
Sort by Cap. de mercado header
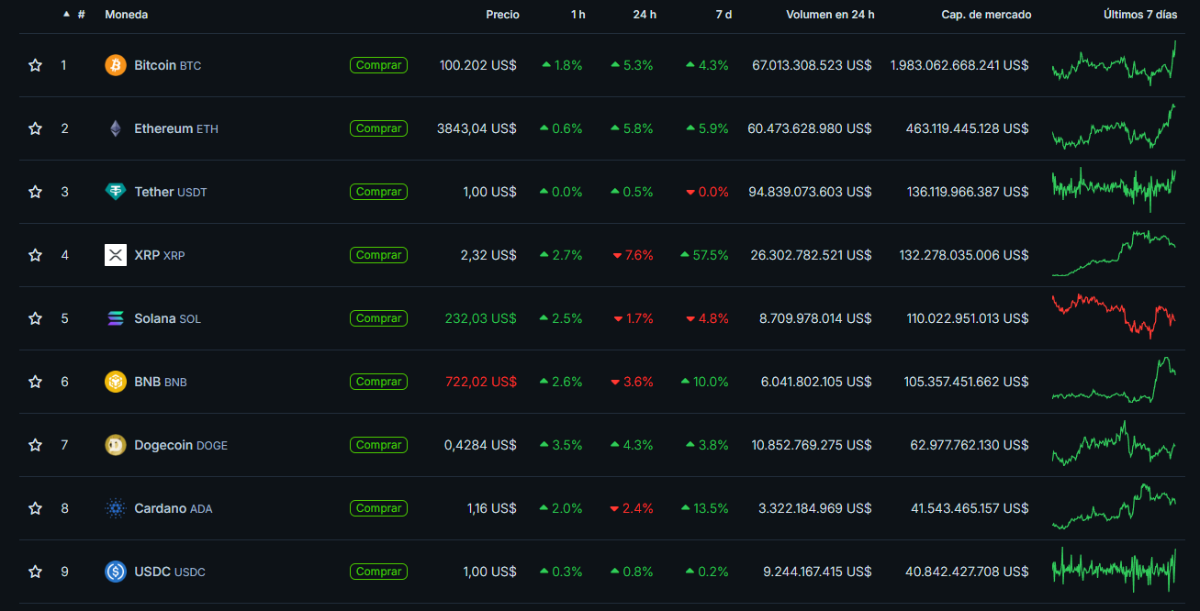985,15
